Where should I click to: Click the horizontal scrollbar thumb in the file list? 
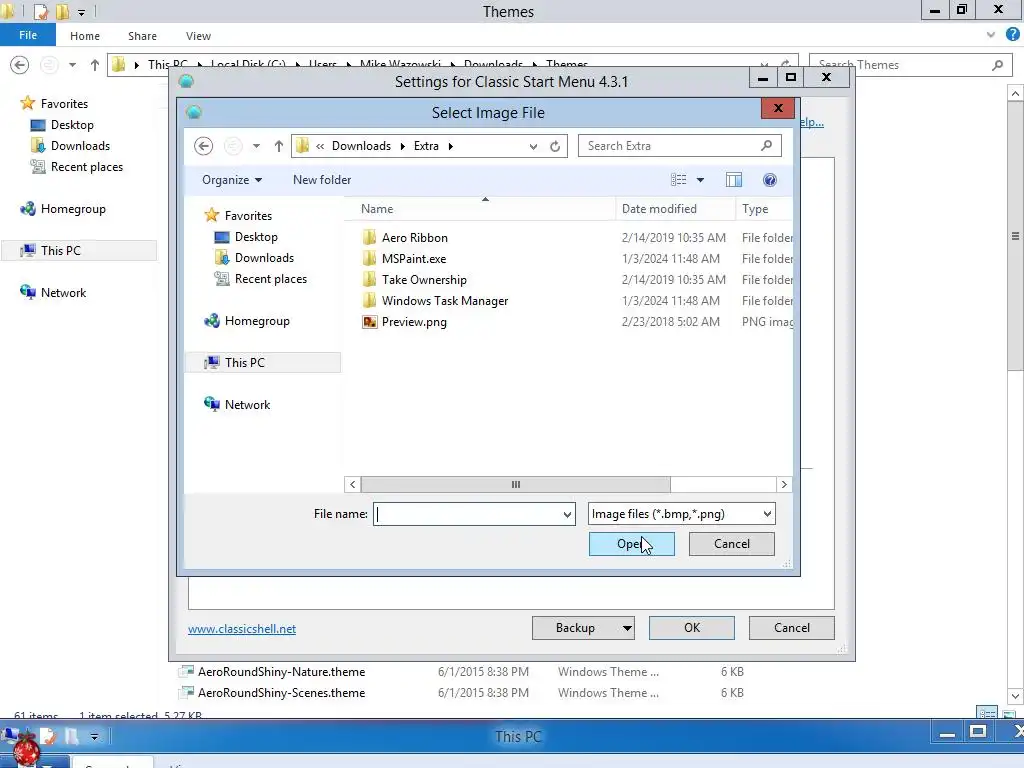pyautogui.click(x=515, y=485)
